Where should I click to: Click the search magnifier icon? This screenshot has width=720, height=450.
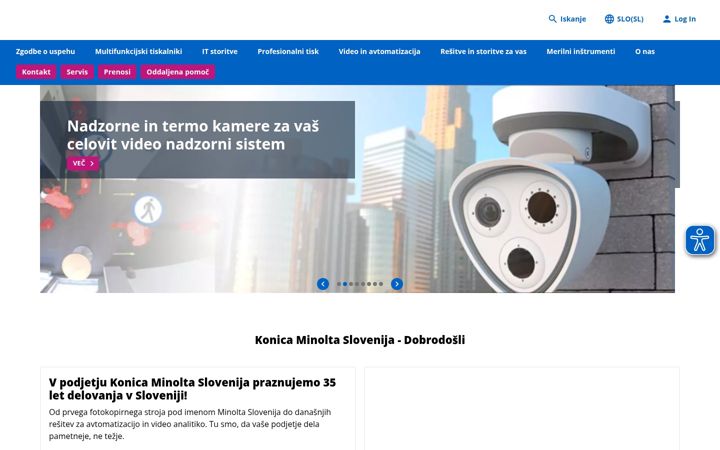click(x=552, y=19)
